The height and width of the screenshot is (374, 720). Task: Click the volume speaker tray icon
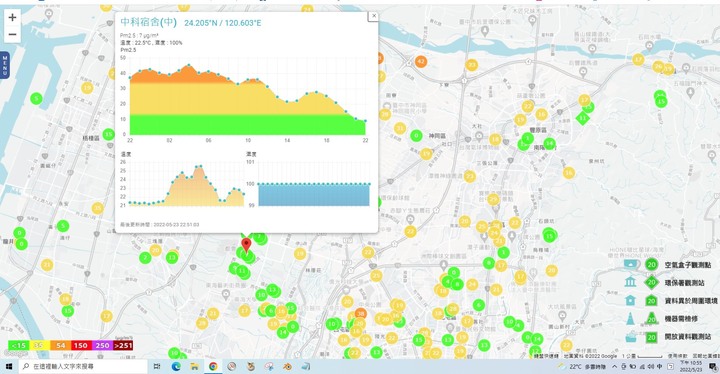(x=651, y=367)
